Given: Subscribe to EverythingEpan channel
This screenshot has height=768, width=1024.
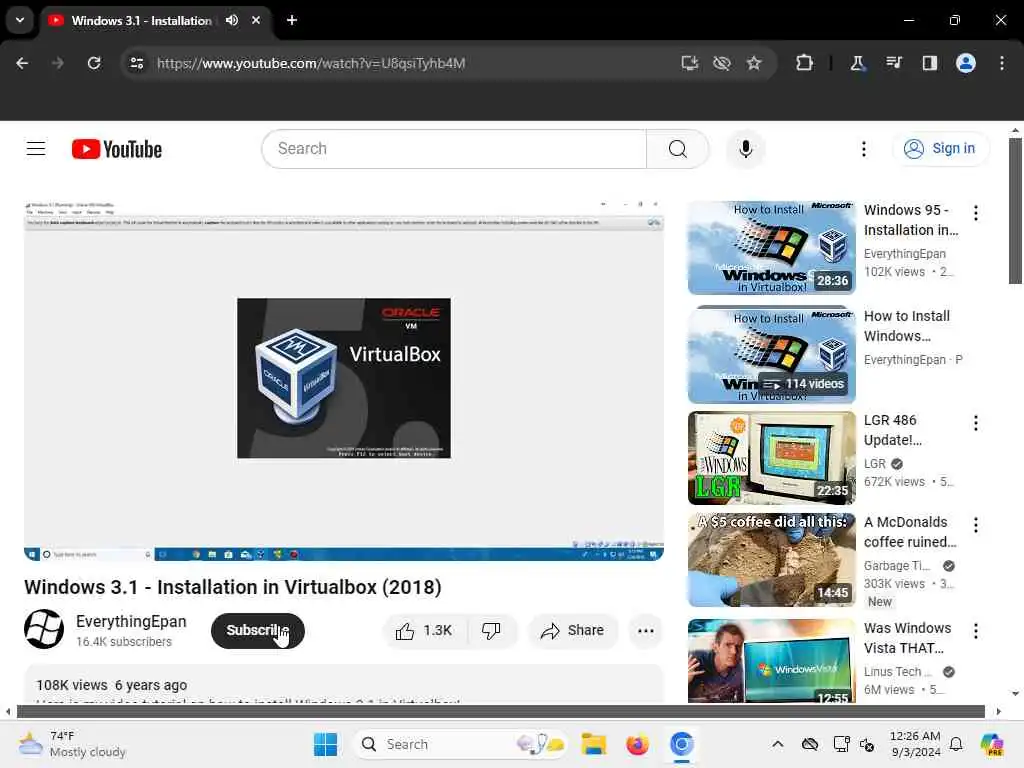Looking at the screenshot, I should 257,631.
